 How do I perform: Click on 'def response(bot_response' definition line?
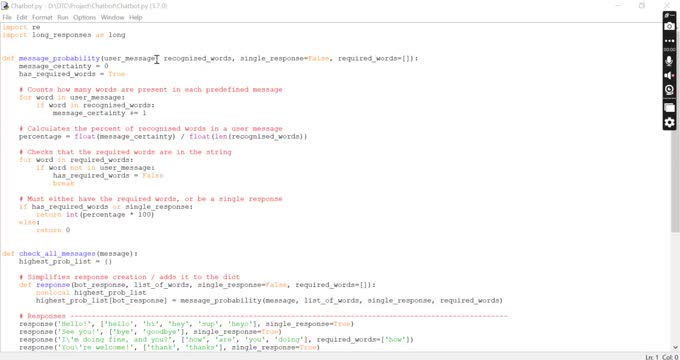[197, 285]
